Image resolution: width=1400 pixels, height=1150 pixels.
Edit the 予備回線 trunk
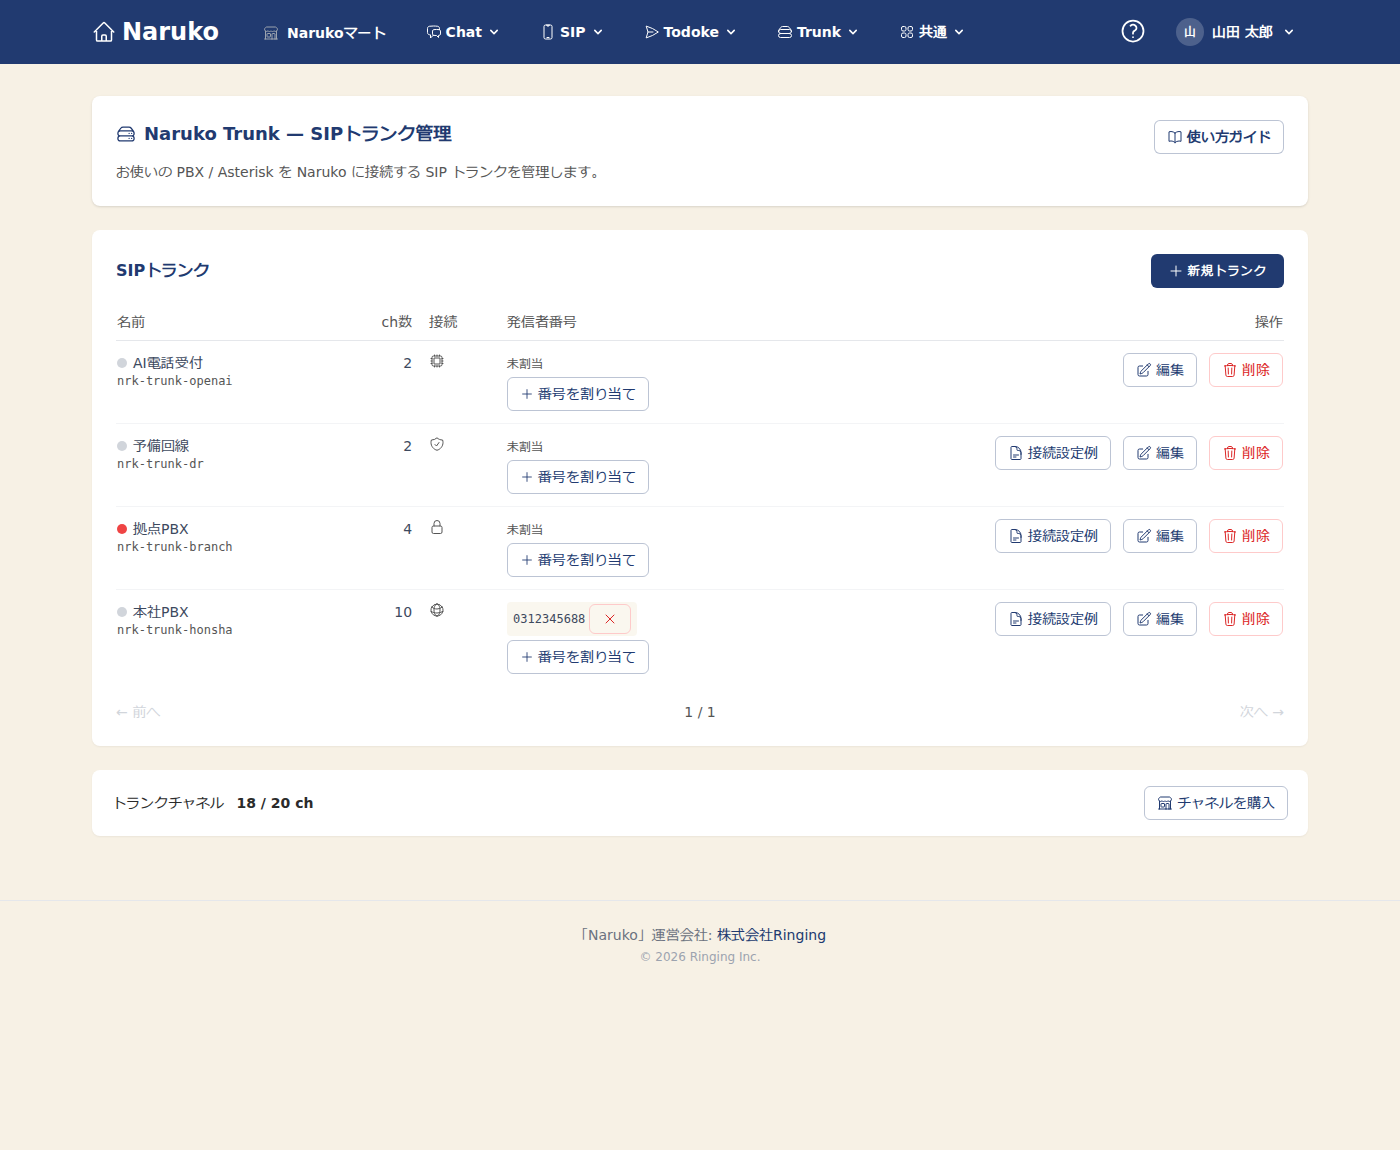1160,453
